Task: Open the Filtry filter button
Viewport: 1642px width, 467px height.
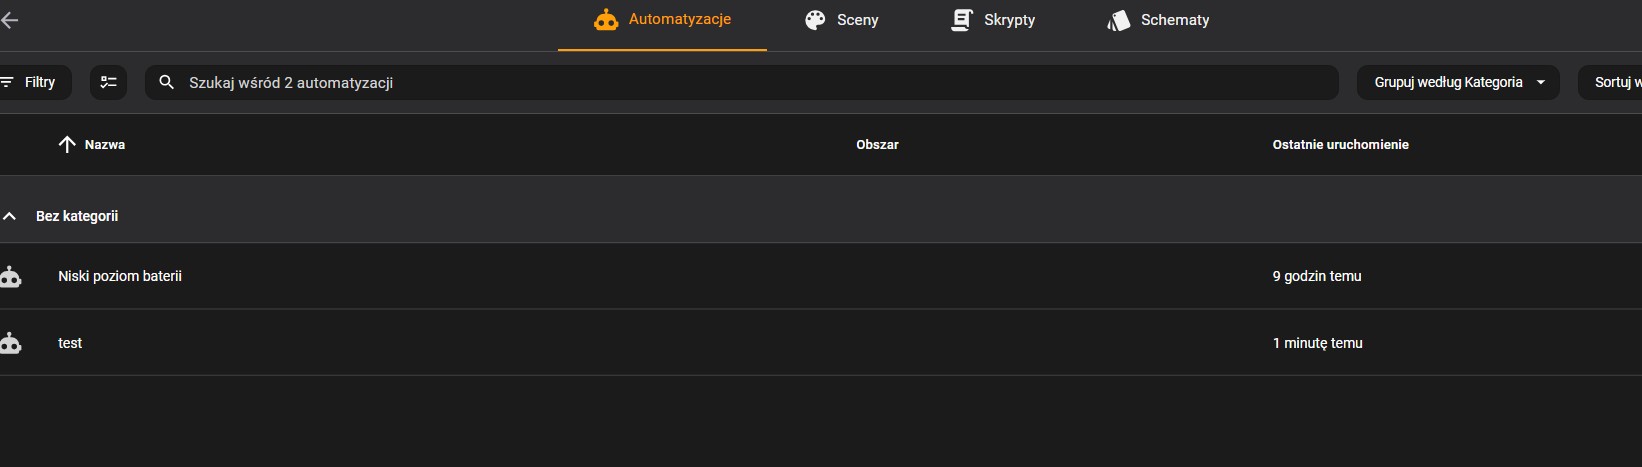Action: tap(30, 82)
